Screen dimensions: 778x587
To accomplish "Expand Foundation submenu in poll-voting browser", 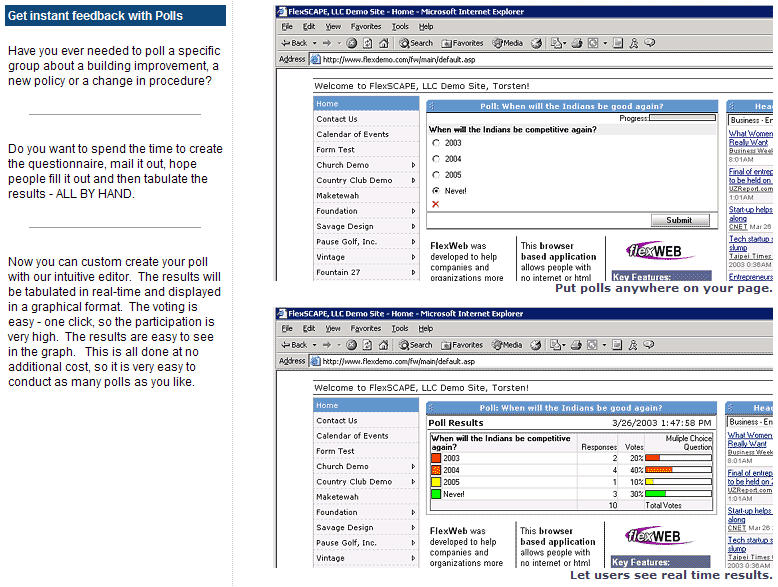I will pyautogui.click(x=413, y=211).
